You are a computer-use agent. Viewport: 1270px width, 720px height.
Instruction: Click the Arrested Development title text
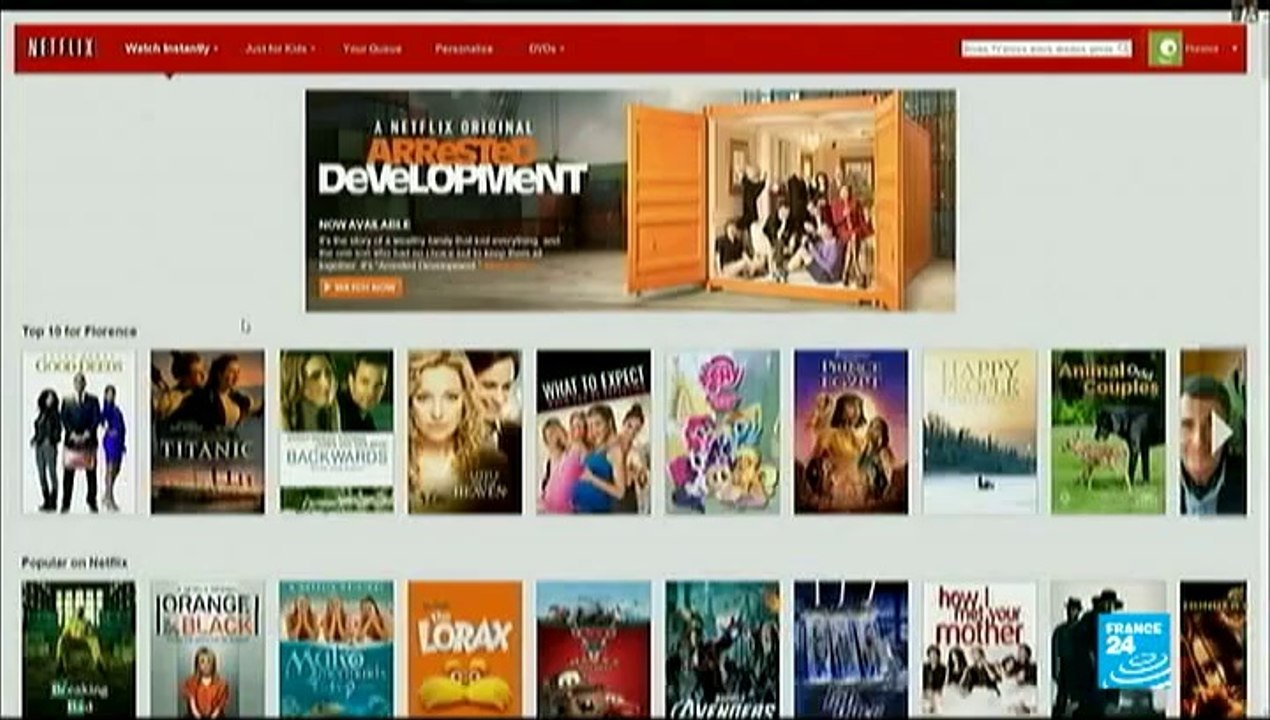pos(452,166)
